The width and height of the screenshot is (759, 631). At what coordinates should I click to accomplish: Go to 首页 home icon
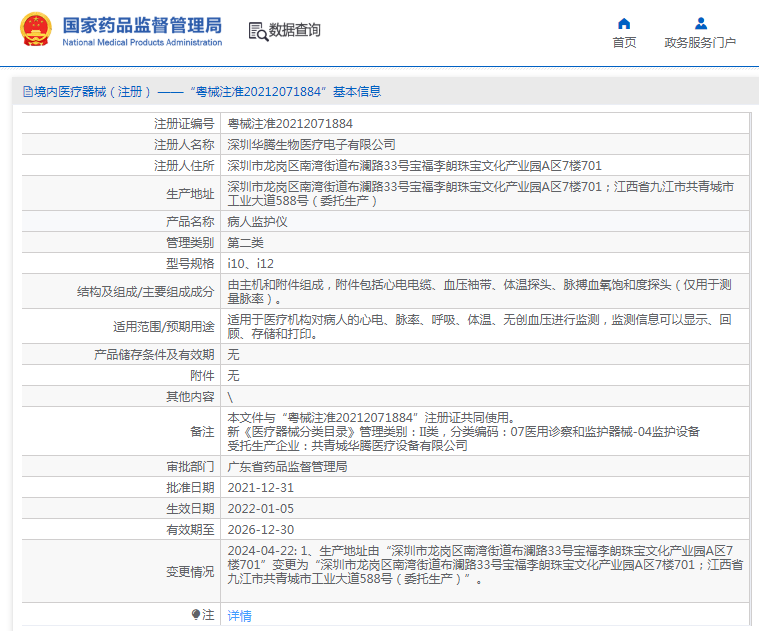point(624,24)
